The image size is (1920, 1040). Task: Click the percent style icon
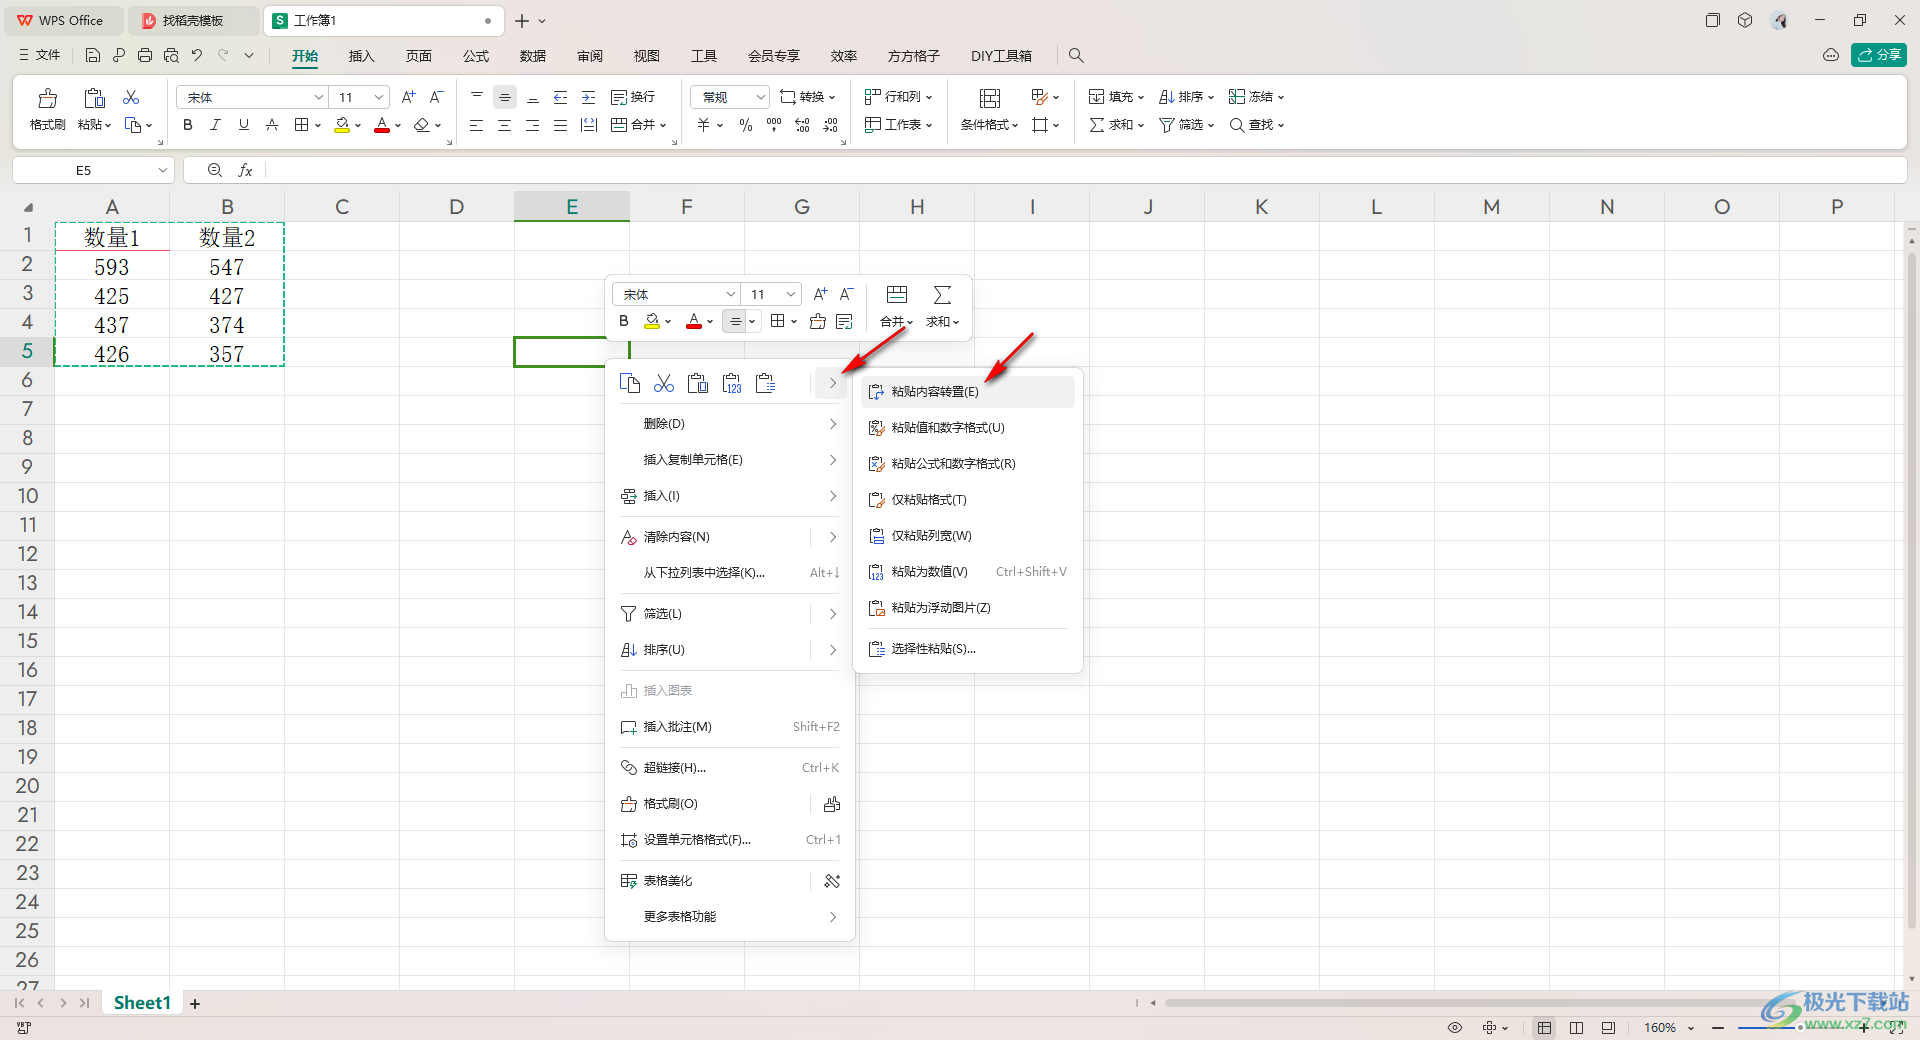(x=746, y=125)
